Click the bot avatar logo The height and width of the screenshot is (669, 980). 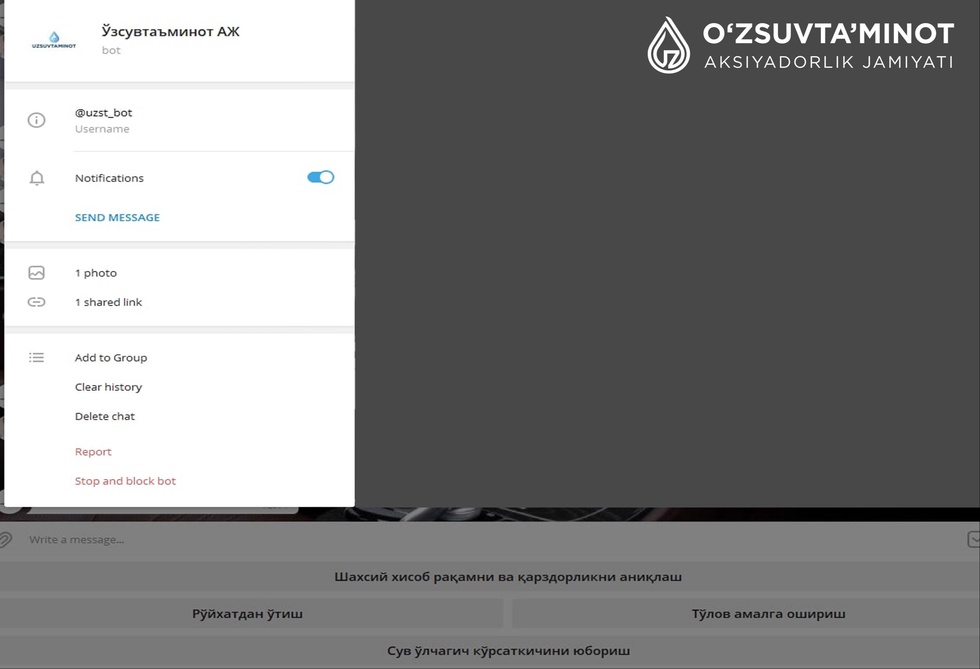pyautogui.click(x=54, y=40)
